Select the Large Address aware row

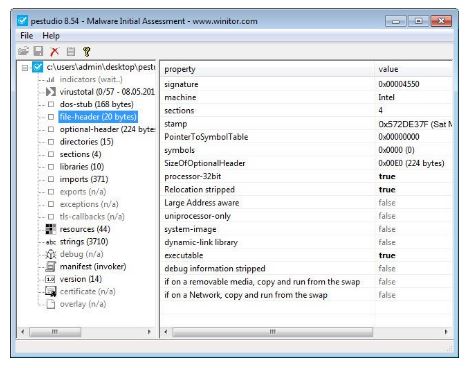307,203
